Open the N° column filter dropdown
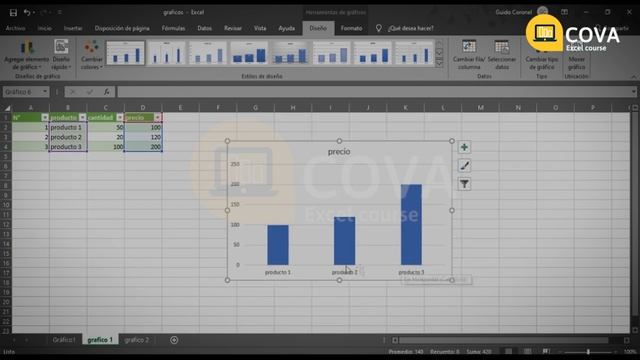640x360 pixels. pos(44,118)
